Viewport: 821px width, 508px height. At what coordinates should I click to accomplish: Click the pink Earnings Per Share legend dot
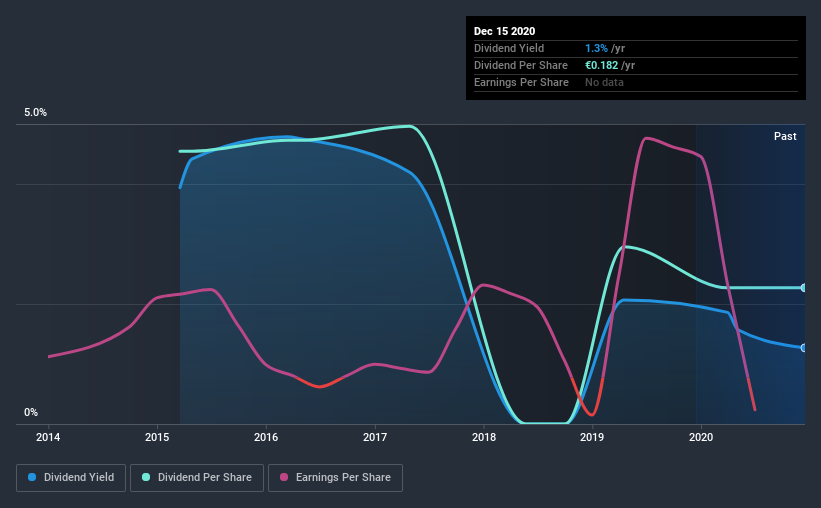[x=284, y=477]
